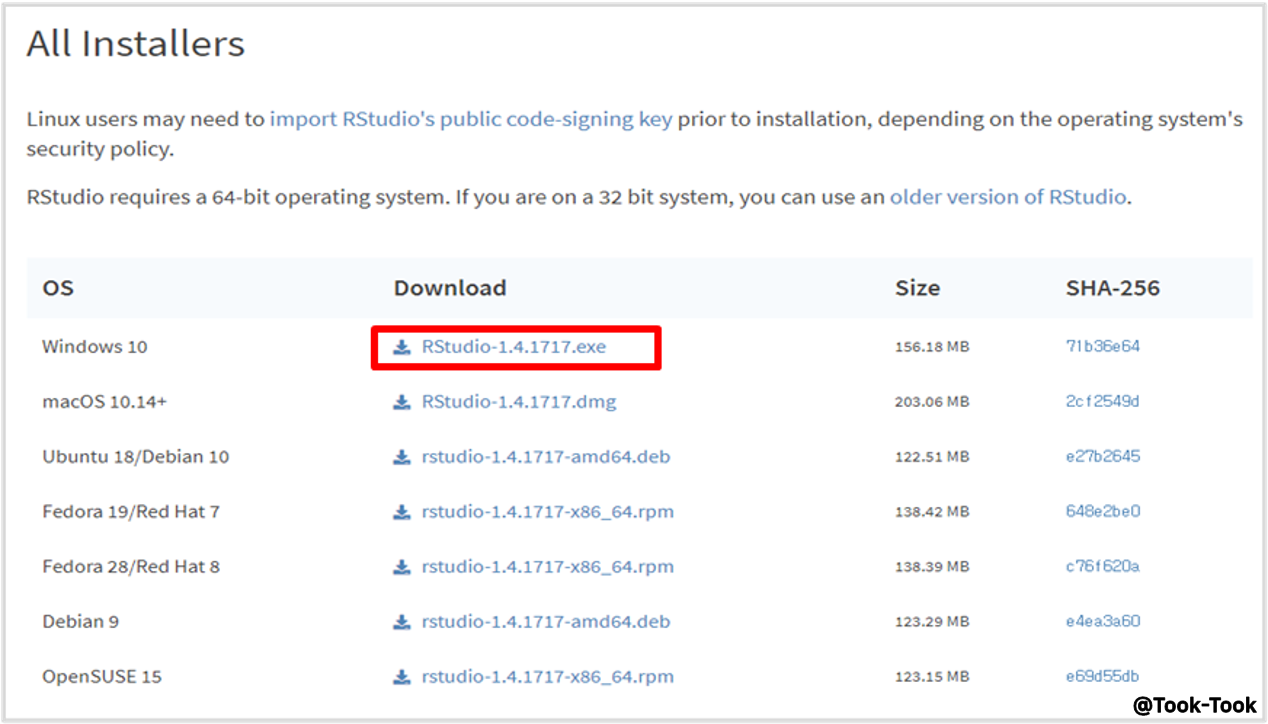Click SHA-256 hash e27b2645

1103,457
